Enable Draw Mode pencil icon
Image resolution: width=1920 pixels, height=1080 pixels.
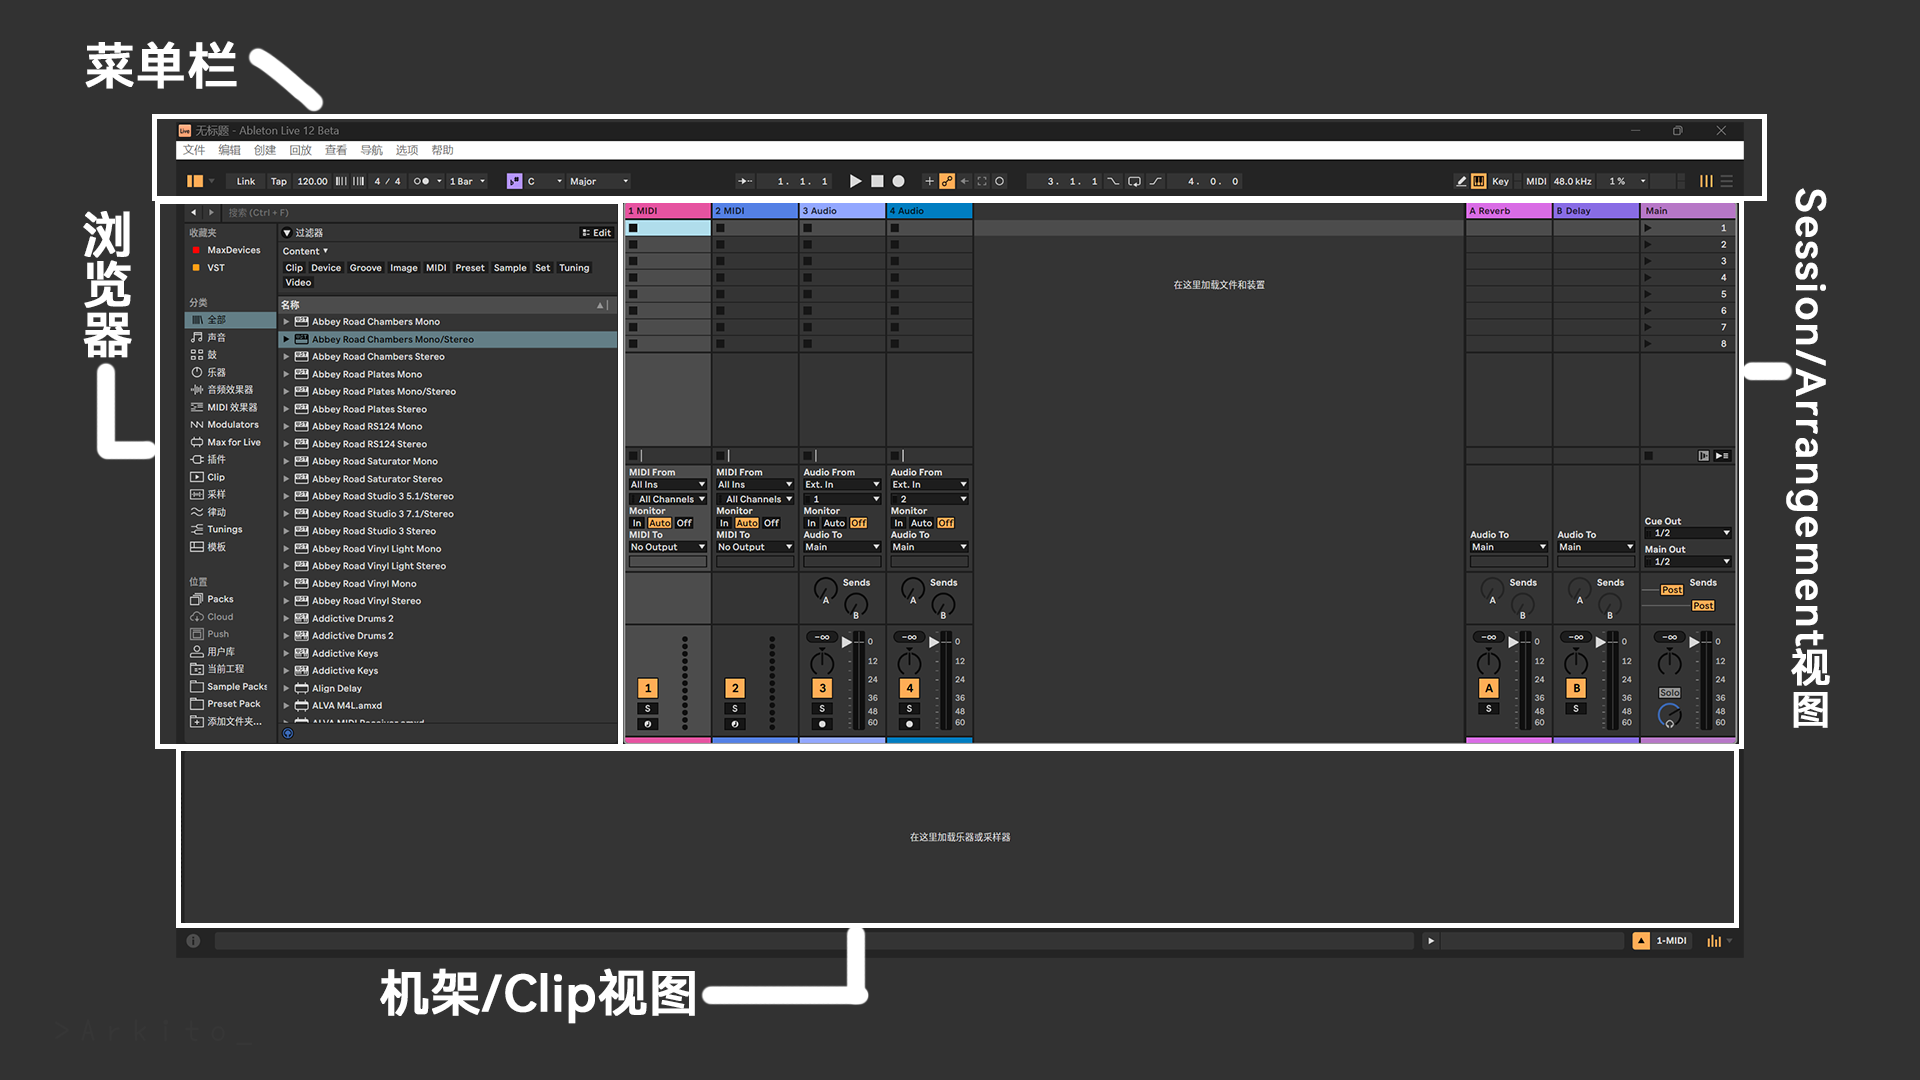click(x=1461, y=181)
